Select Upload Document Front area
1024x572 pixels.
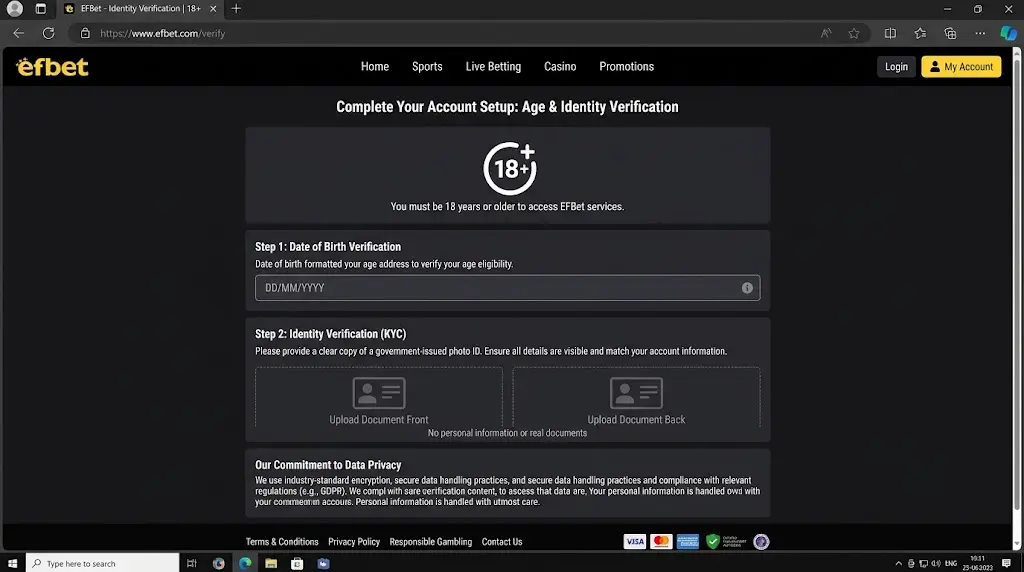point(379,398)
